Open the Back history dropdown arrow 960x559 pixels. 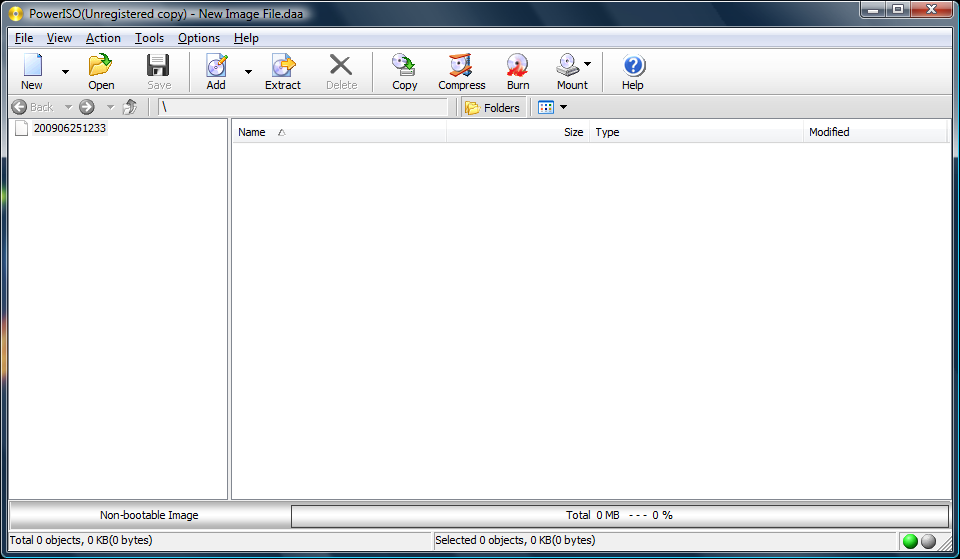pyautogui.click(x=68, y=107)
